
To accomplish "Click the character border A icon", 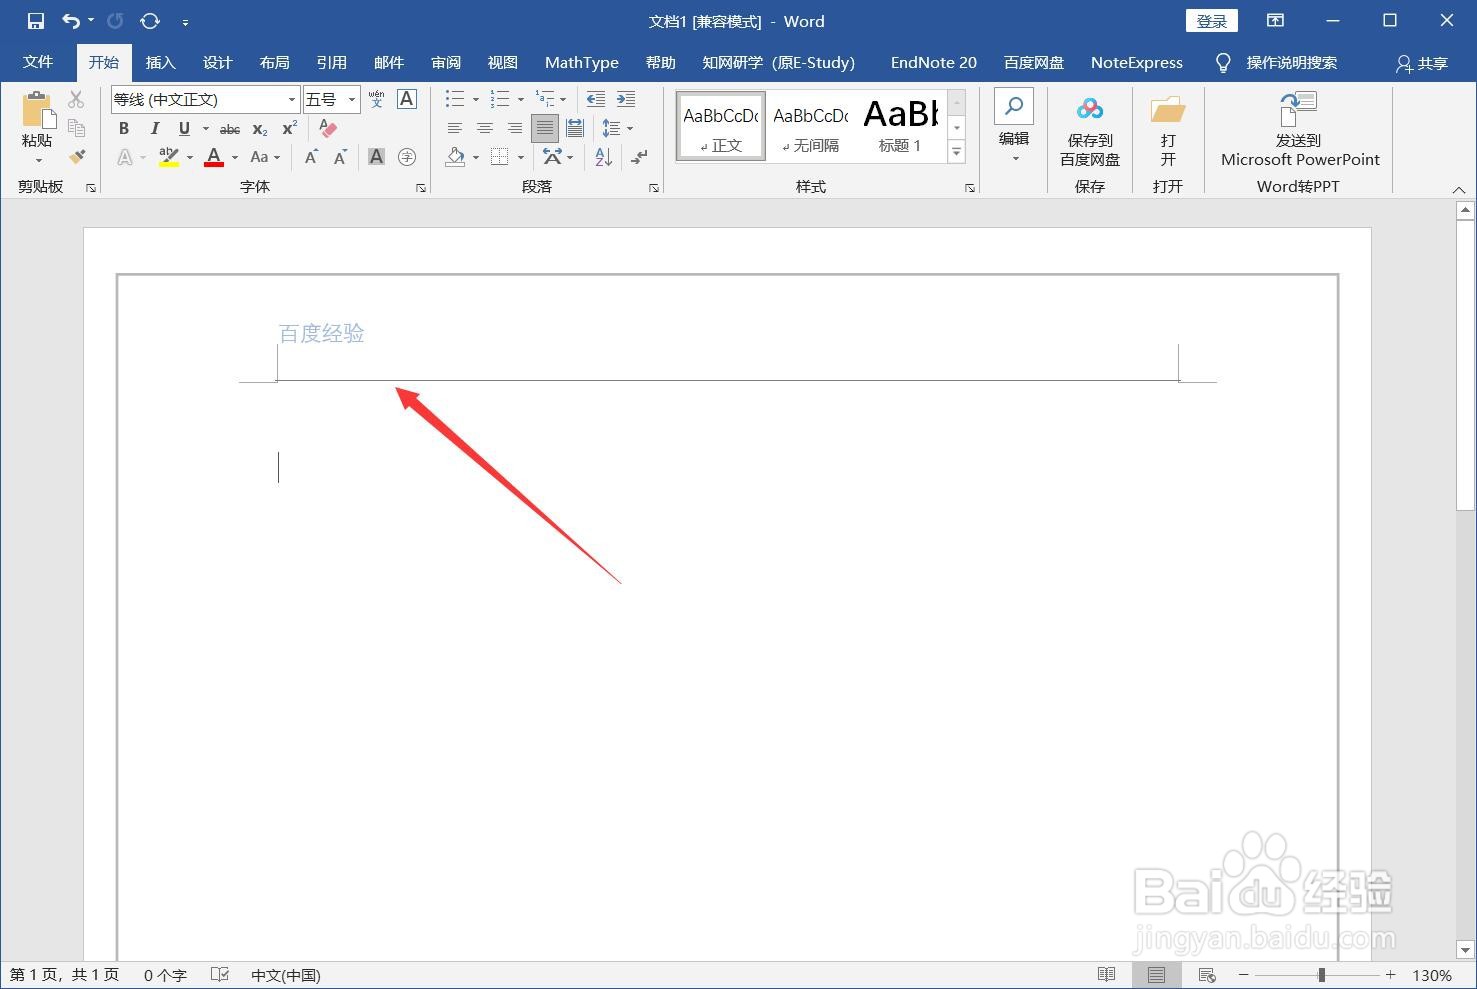I will point(407,99).
